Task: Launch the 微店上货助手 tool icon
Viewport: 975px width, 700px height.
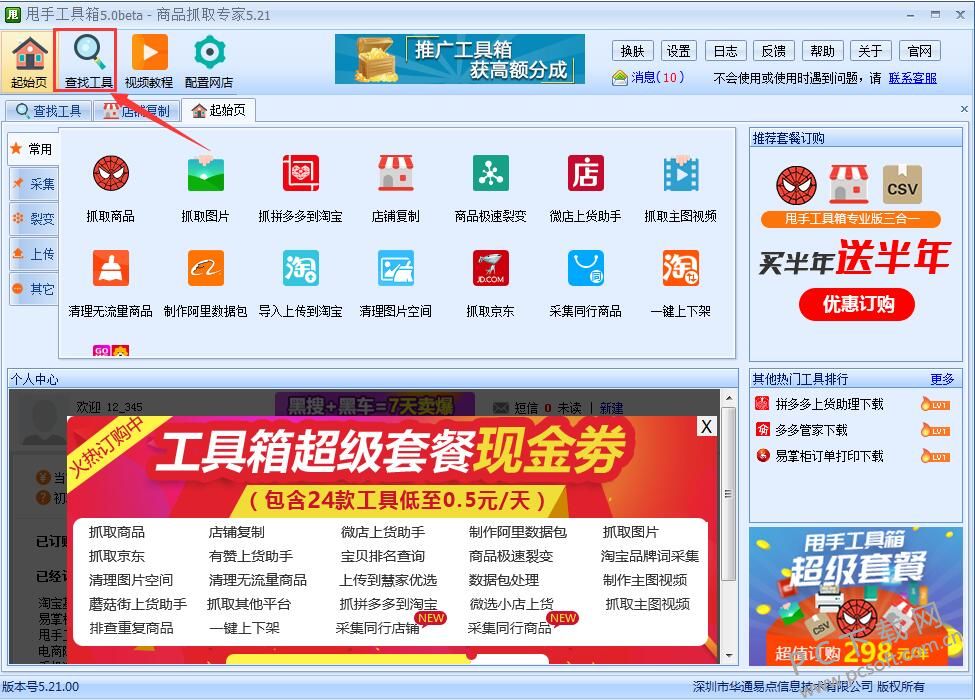Action: point(586,173)
